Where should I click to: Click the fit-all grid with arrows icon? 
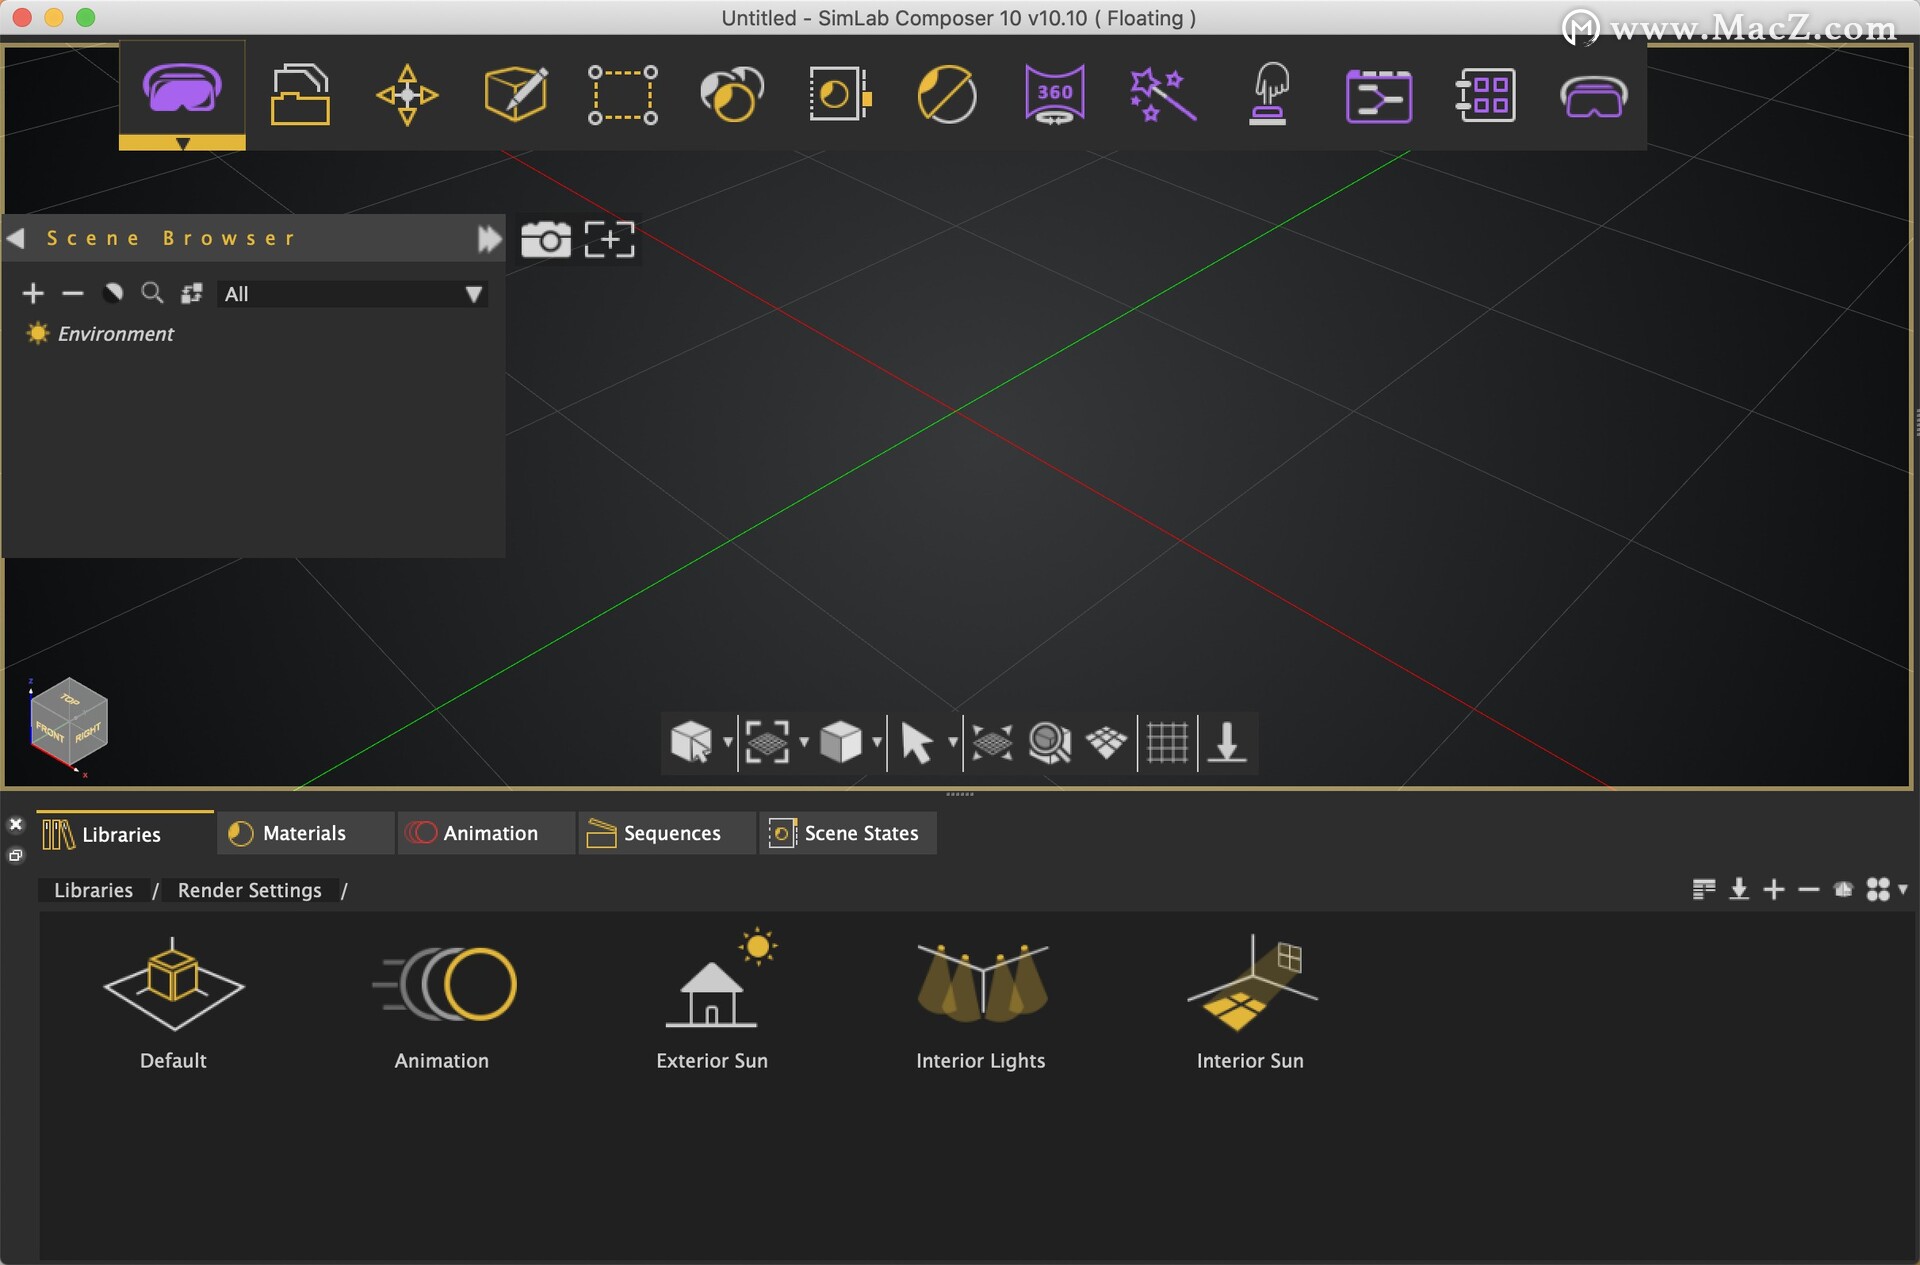(x=992, y=743)
